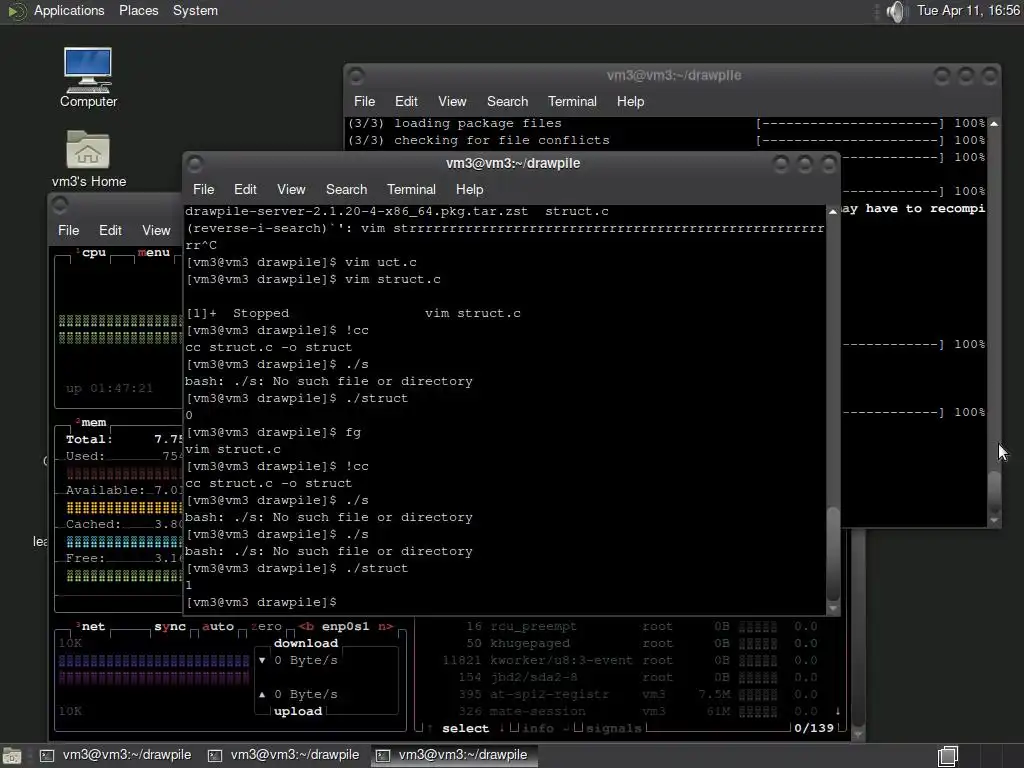Screen dimensions: 1024x768
Task: Open File menu in the btop terminal window
Action: click(x=69, y=231)
